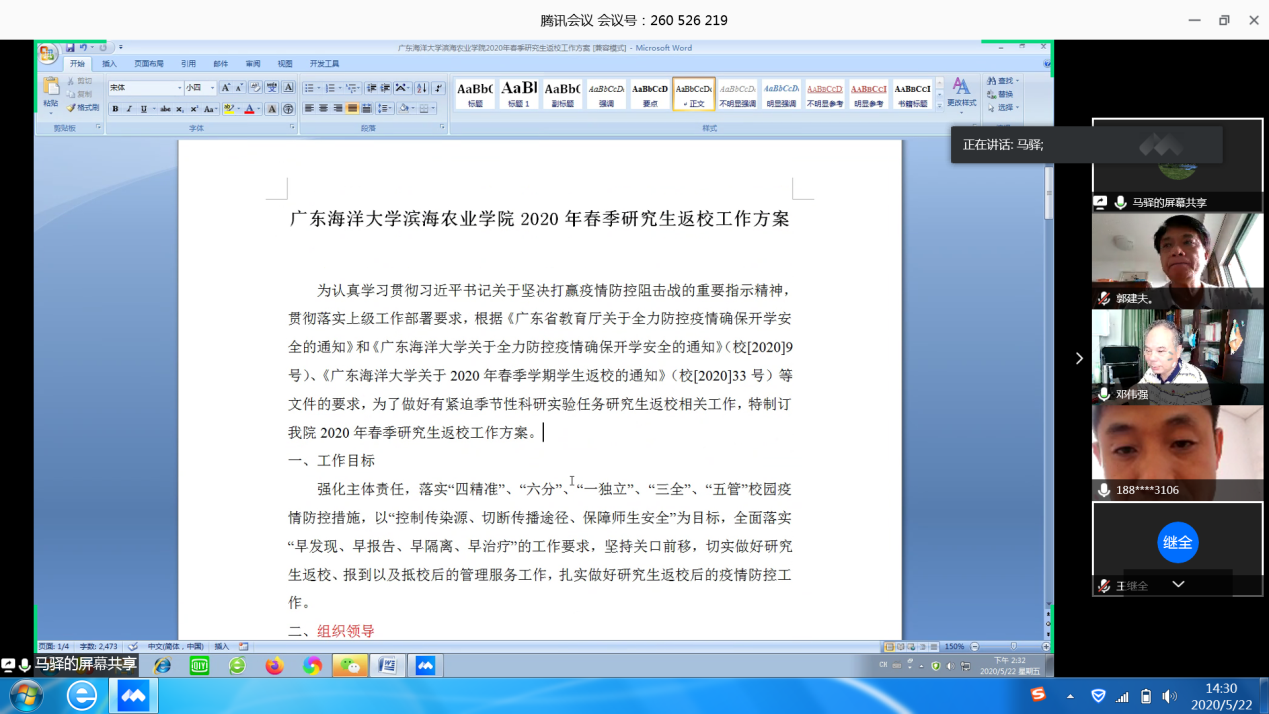Click the Office button orb
This screenshot has height=714, width=1269.
tap(48, 54)
